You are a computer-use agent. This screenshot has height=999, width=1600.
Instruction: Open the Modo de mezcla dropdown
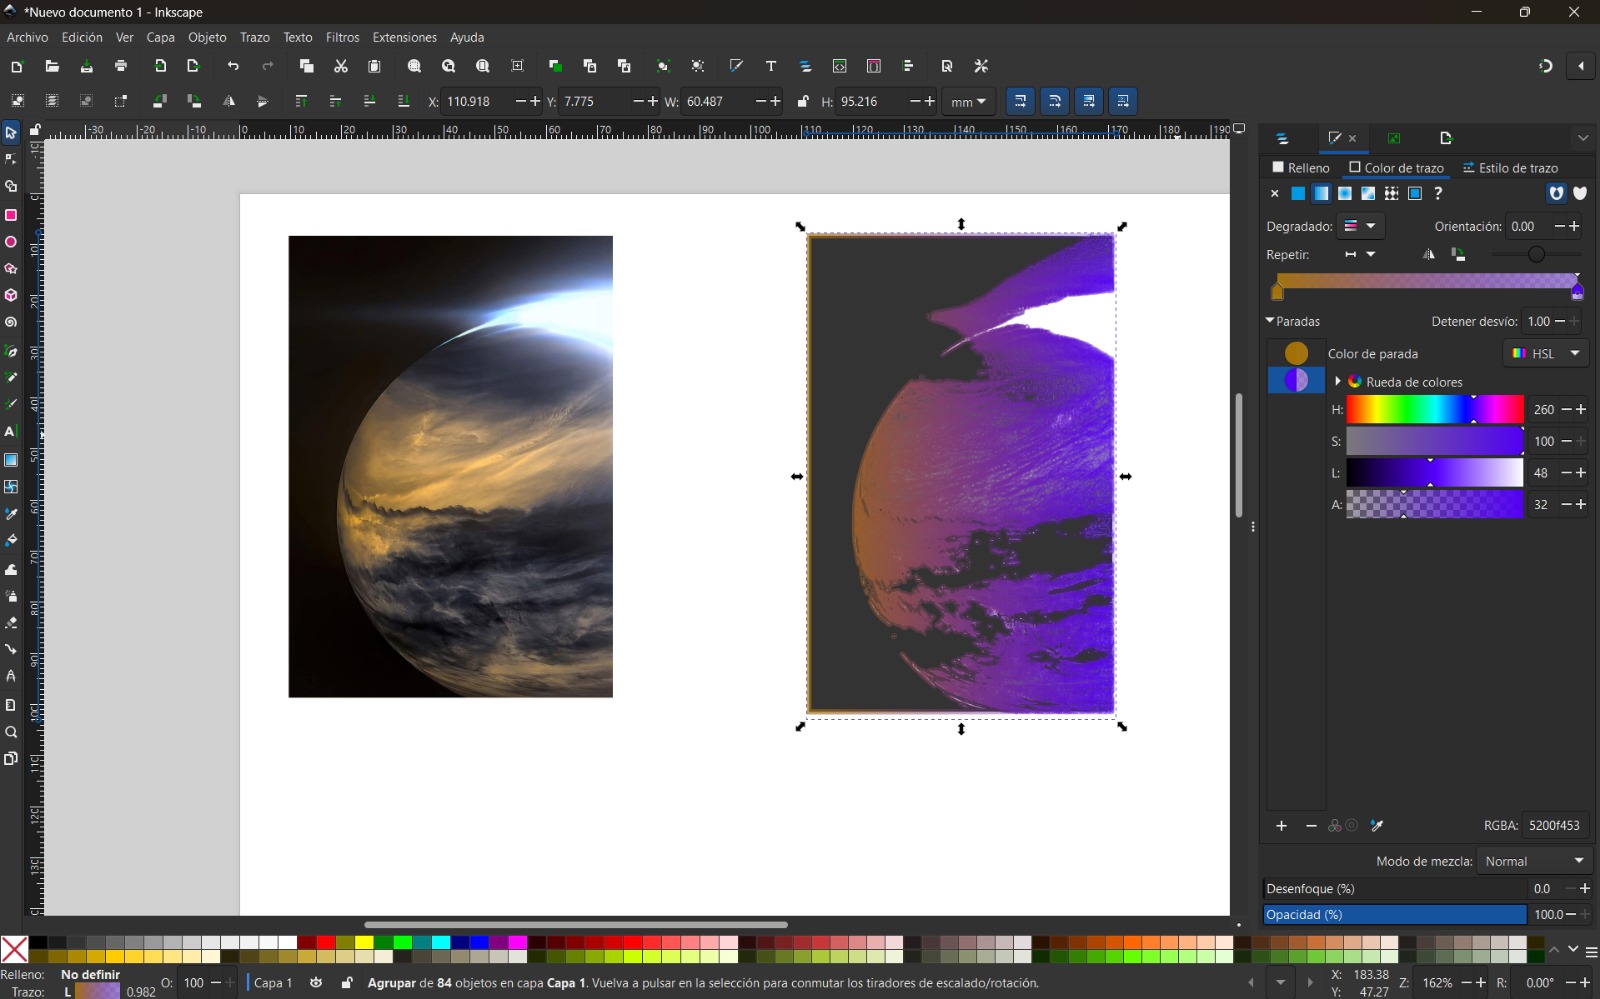point(1534,860)
